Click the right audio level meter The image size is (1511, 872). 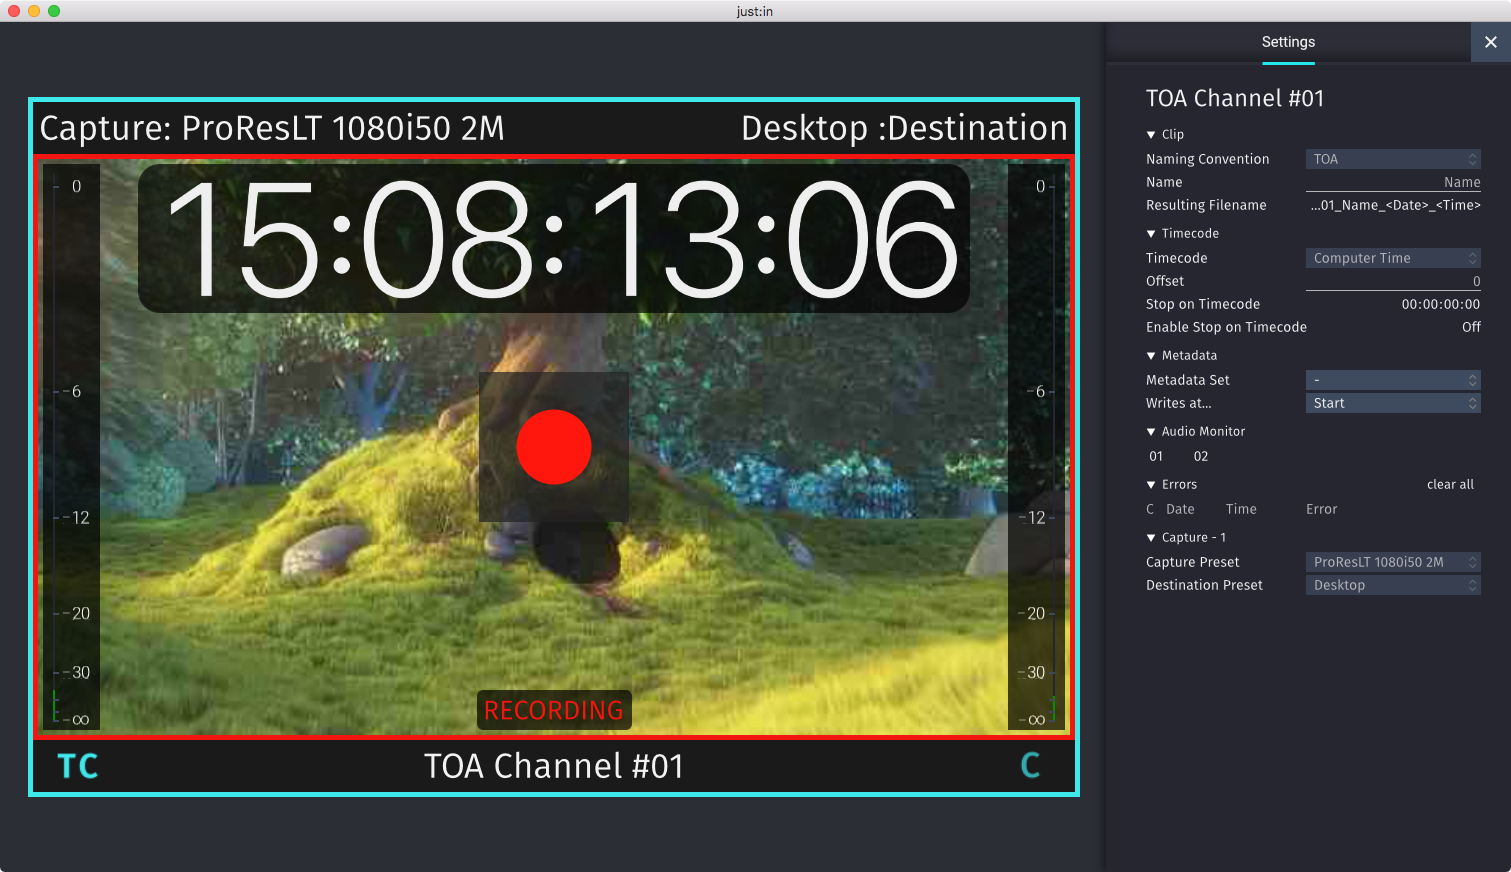pos(1036,449)
